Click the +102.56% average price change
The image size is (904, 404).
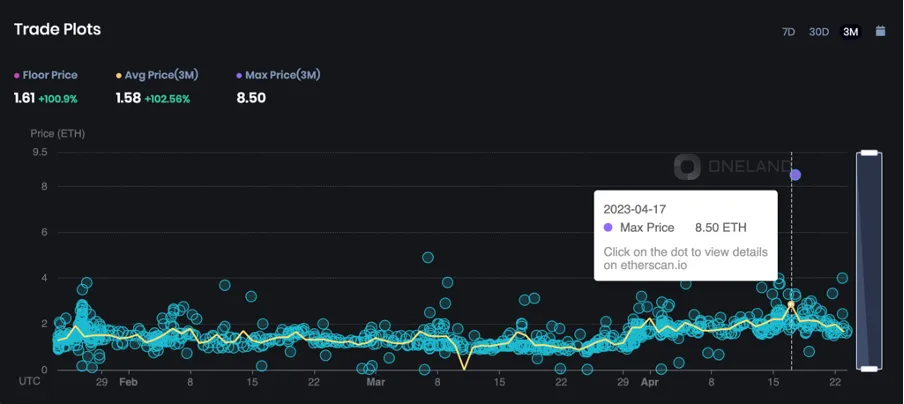pos(167,98)
